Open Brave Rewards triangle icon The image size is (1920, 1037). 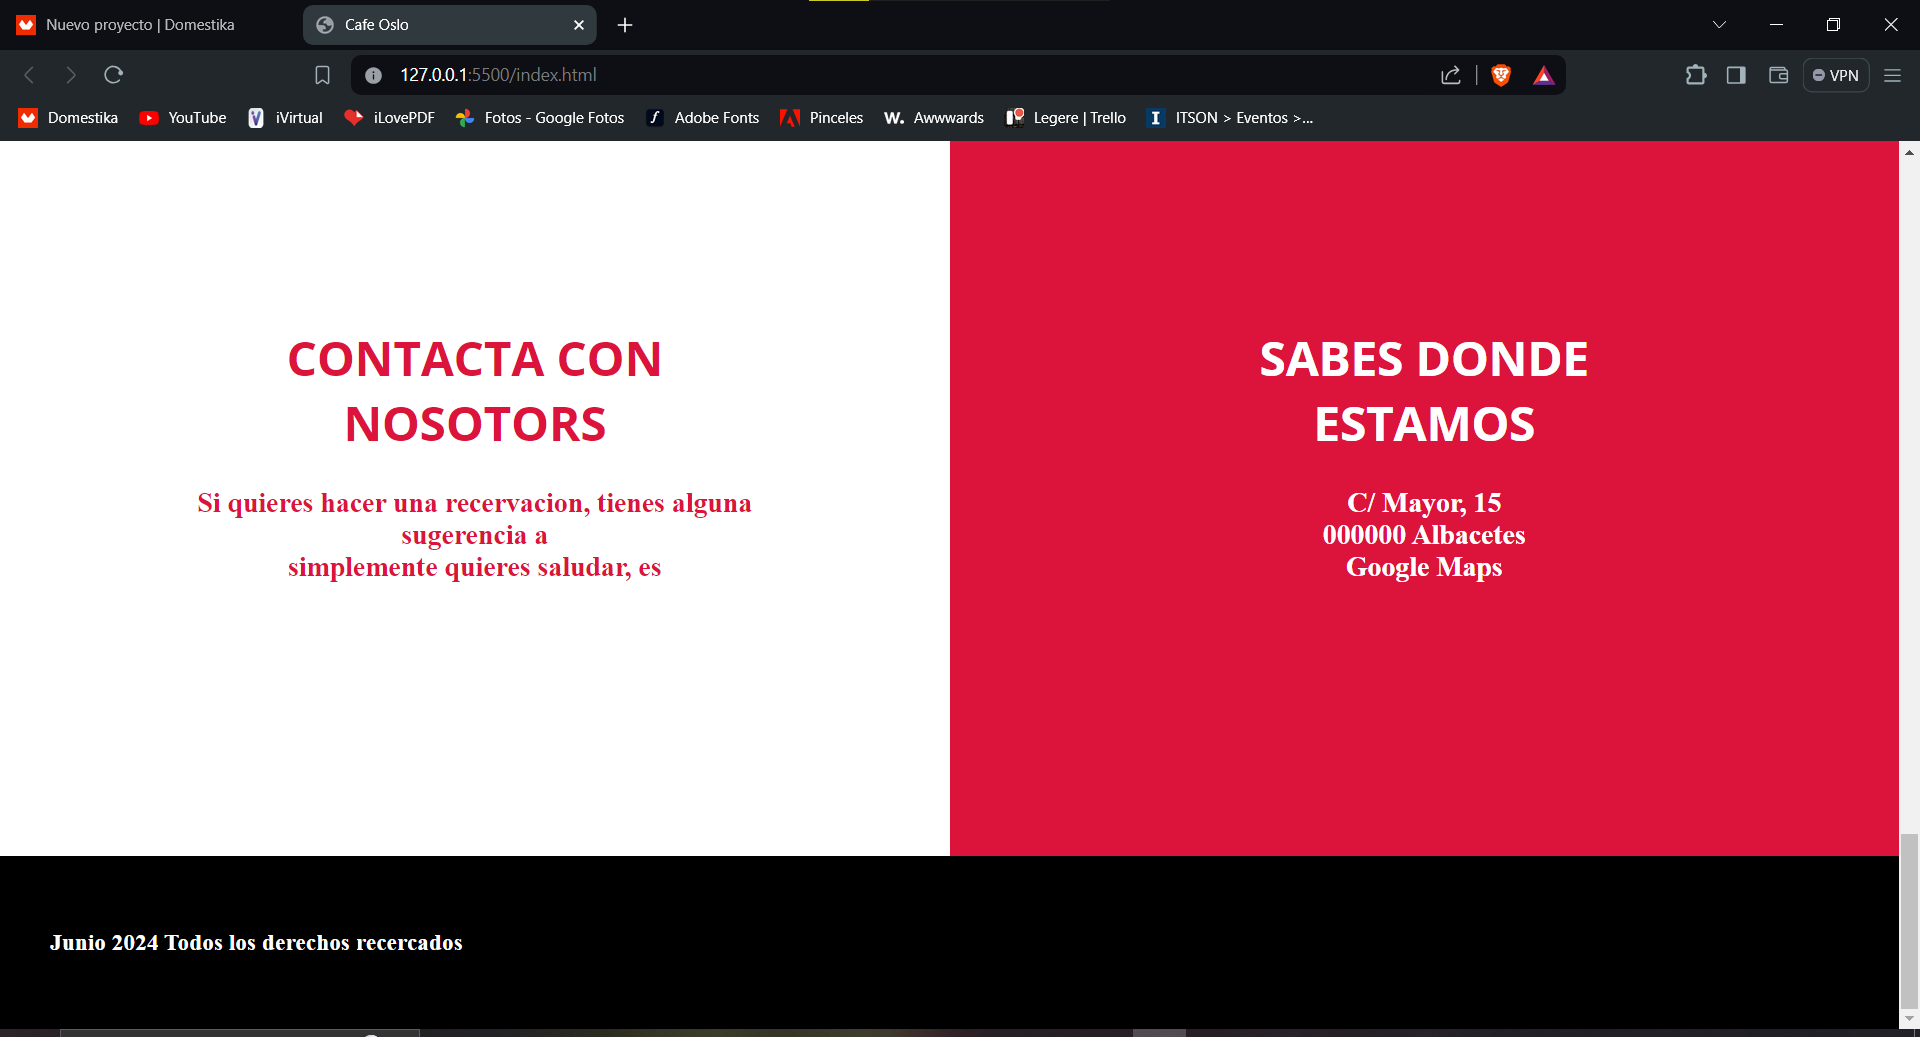1544,75
